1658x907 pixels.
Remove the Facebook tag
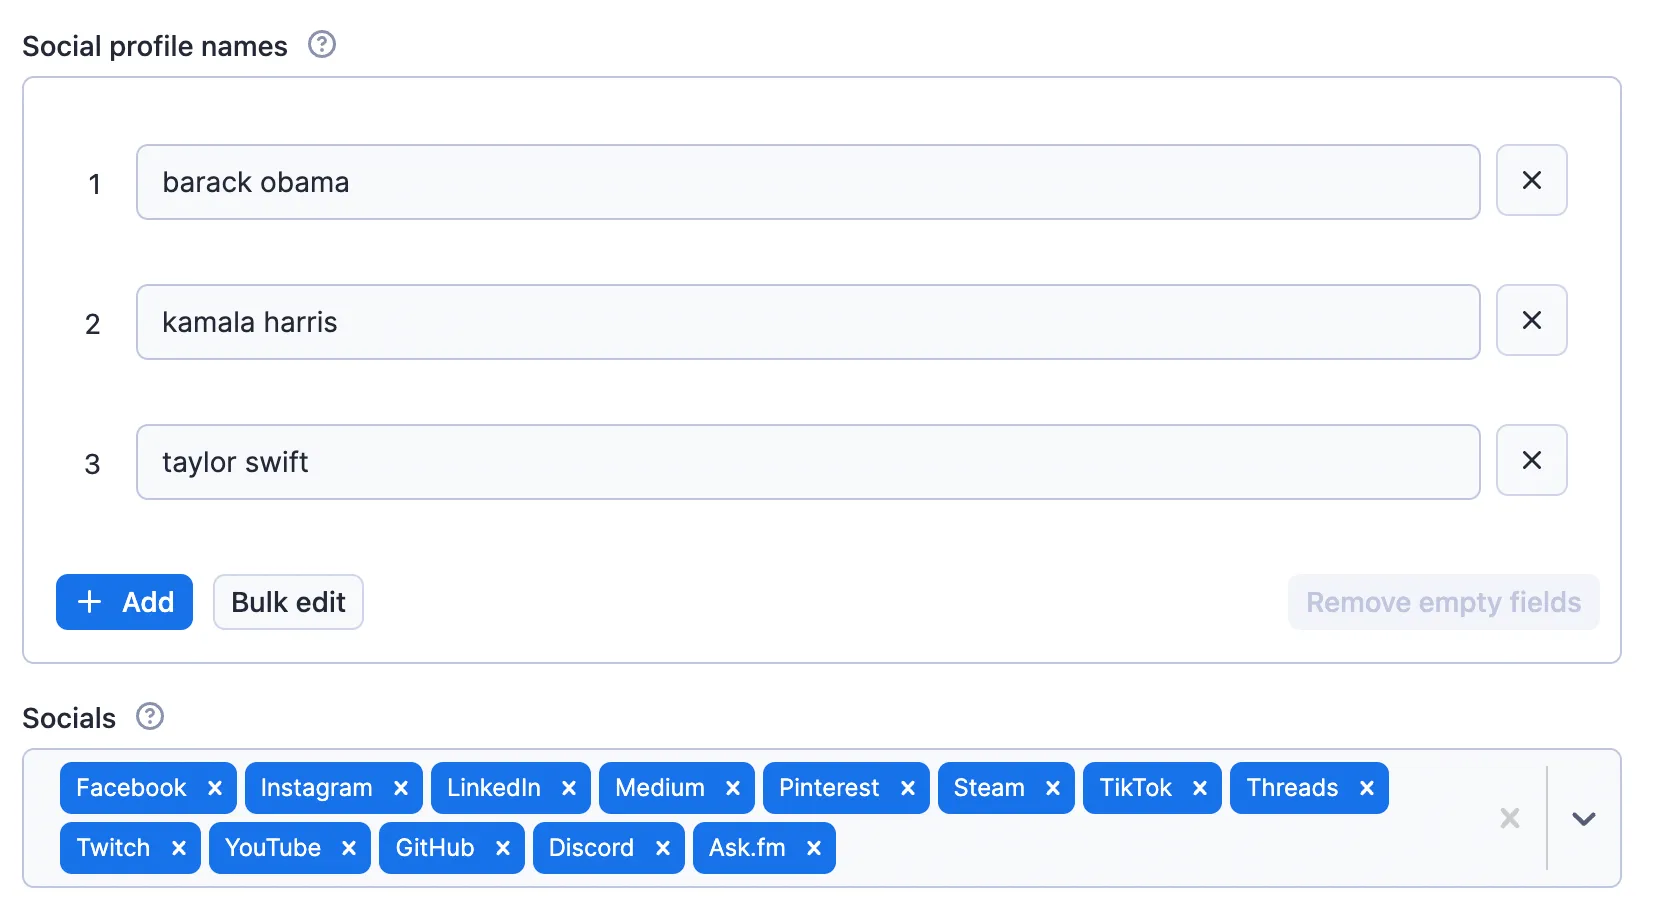pos(215,788)
